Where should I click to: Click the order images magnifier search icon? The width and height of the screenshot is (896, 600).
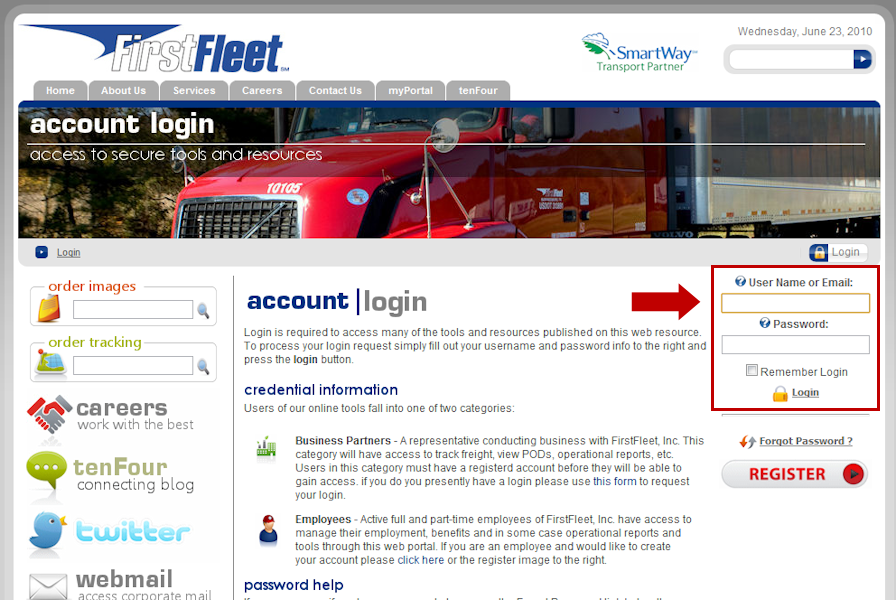pos(203,310)
